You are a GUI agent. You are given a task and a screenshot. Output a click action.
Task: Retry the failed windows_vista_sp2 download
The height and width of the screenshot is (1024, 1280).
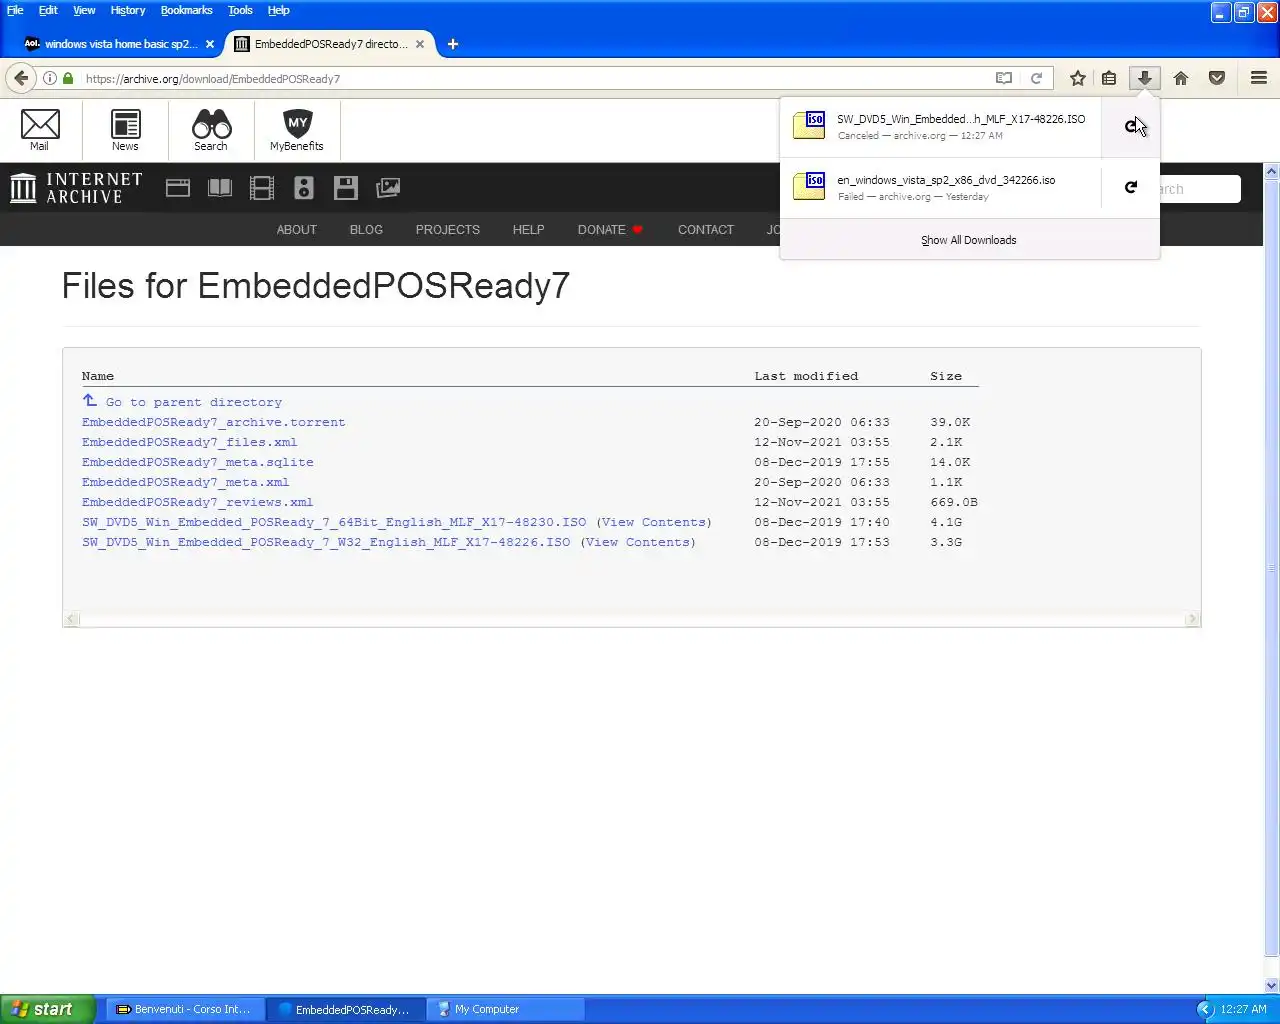point(1131,187)
